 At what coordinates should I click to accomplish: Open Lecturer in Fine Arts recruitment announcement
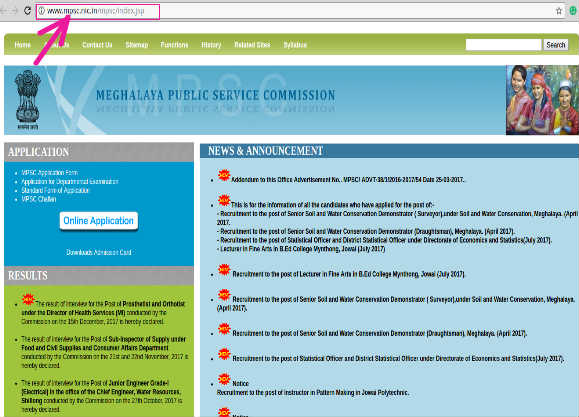(x=349, y=274)
